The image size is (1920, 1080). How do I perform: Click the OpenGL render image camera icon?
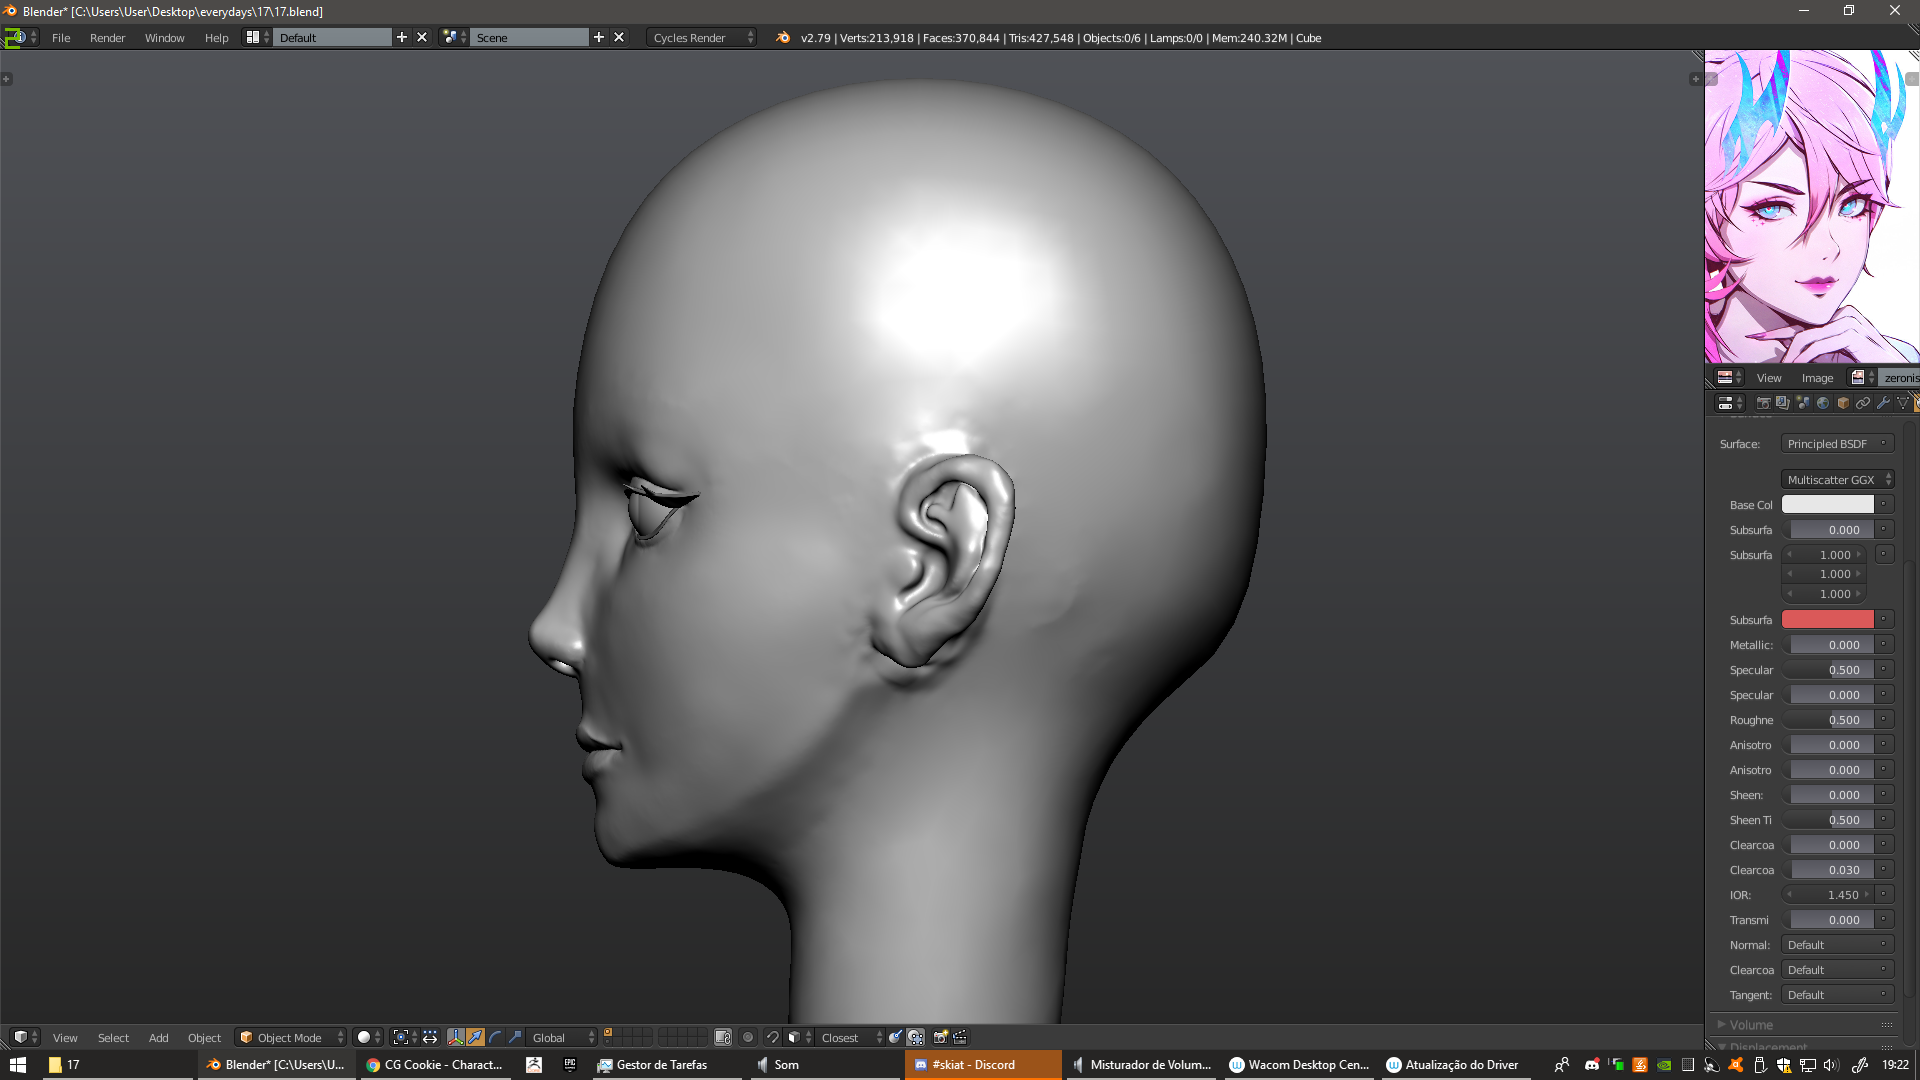[940, 1037]
